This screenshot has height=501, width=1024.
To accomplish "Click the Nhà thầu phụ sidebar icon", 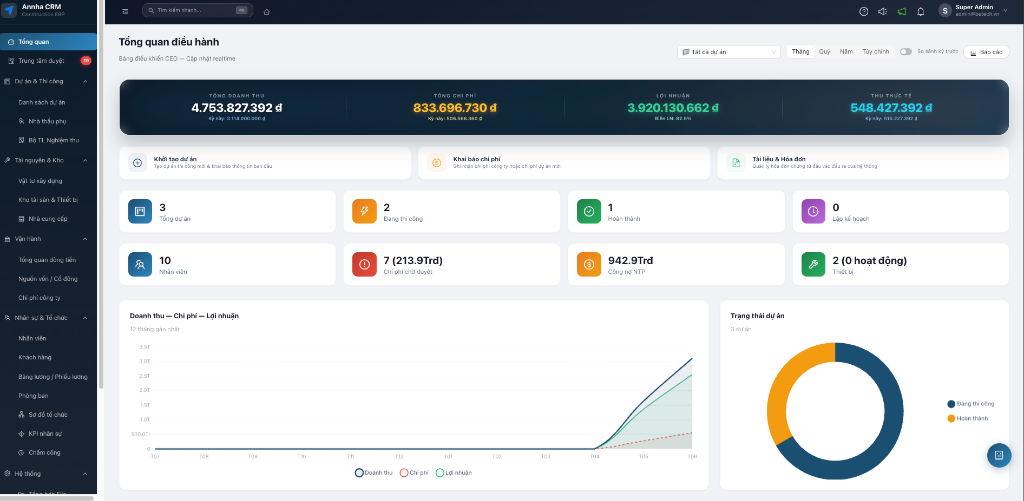I will 22,121.
